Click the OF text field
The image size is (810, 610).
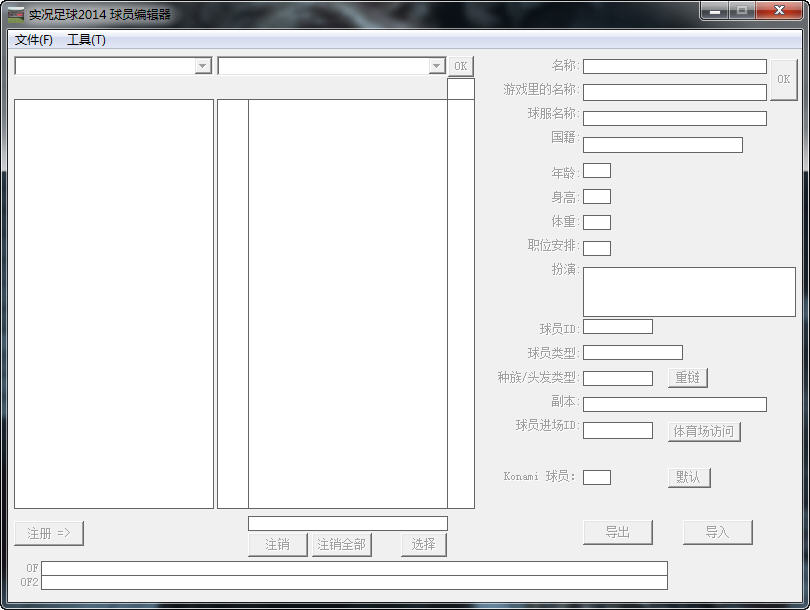click(x=354, y=568)
